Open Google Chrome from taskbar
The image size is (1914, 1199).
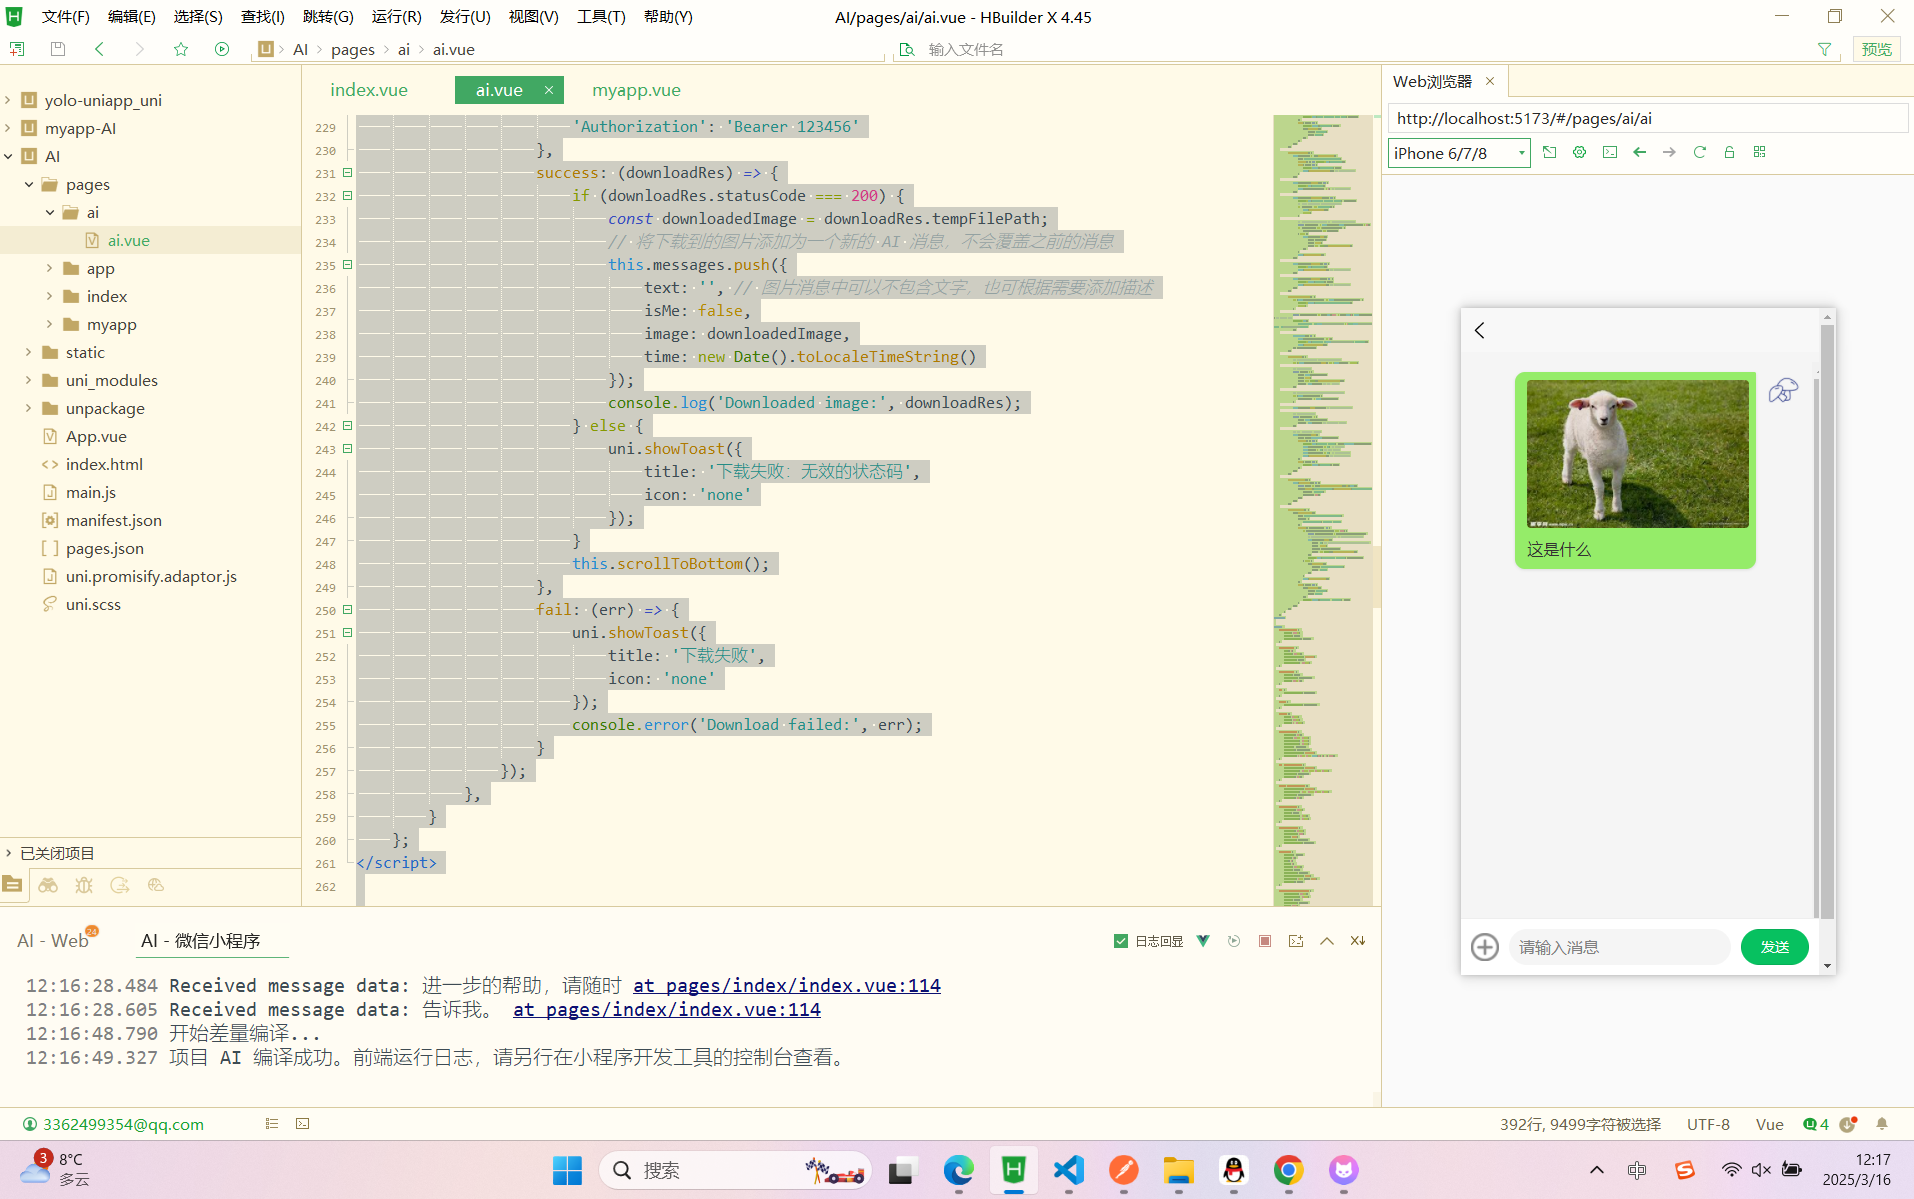pyautogui.click(x=1288, y=1170)
